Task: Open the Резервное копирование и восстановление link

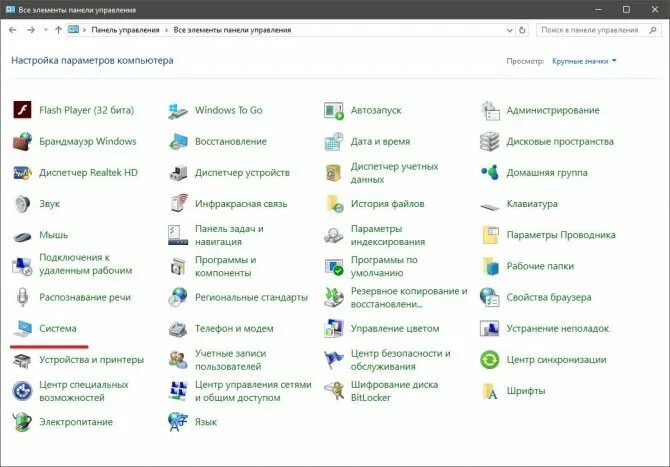Action: click(409, 297)
